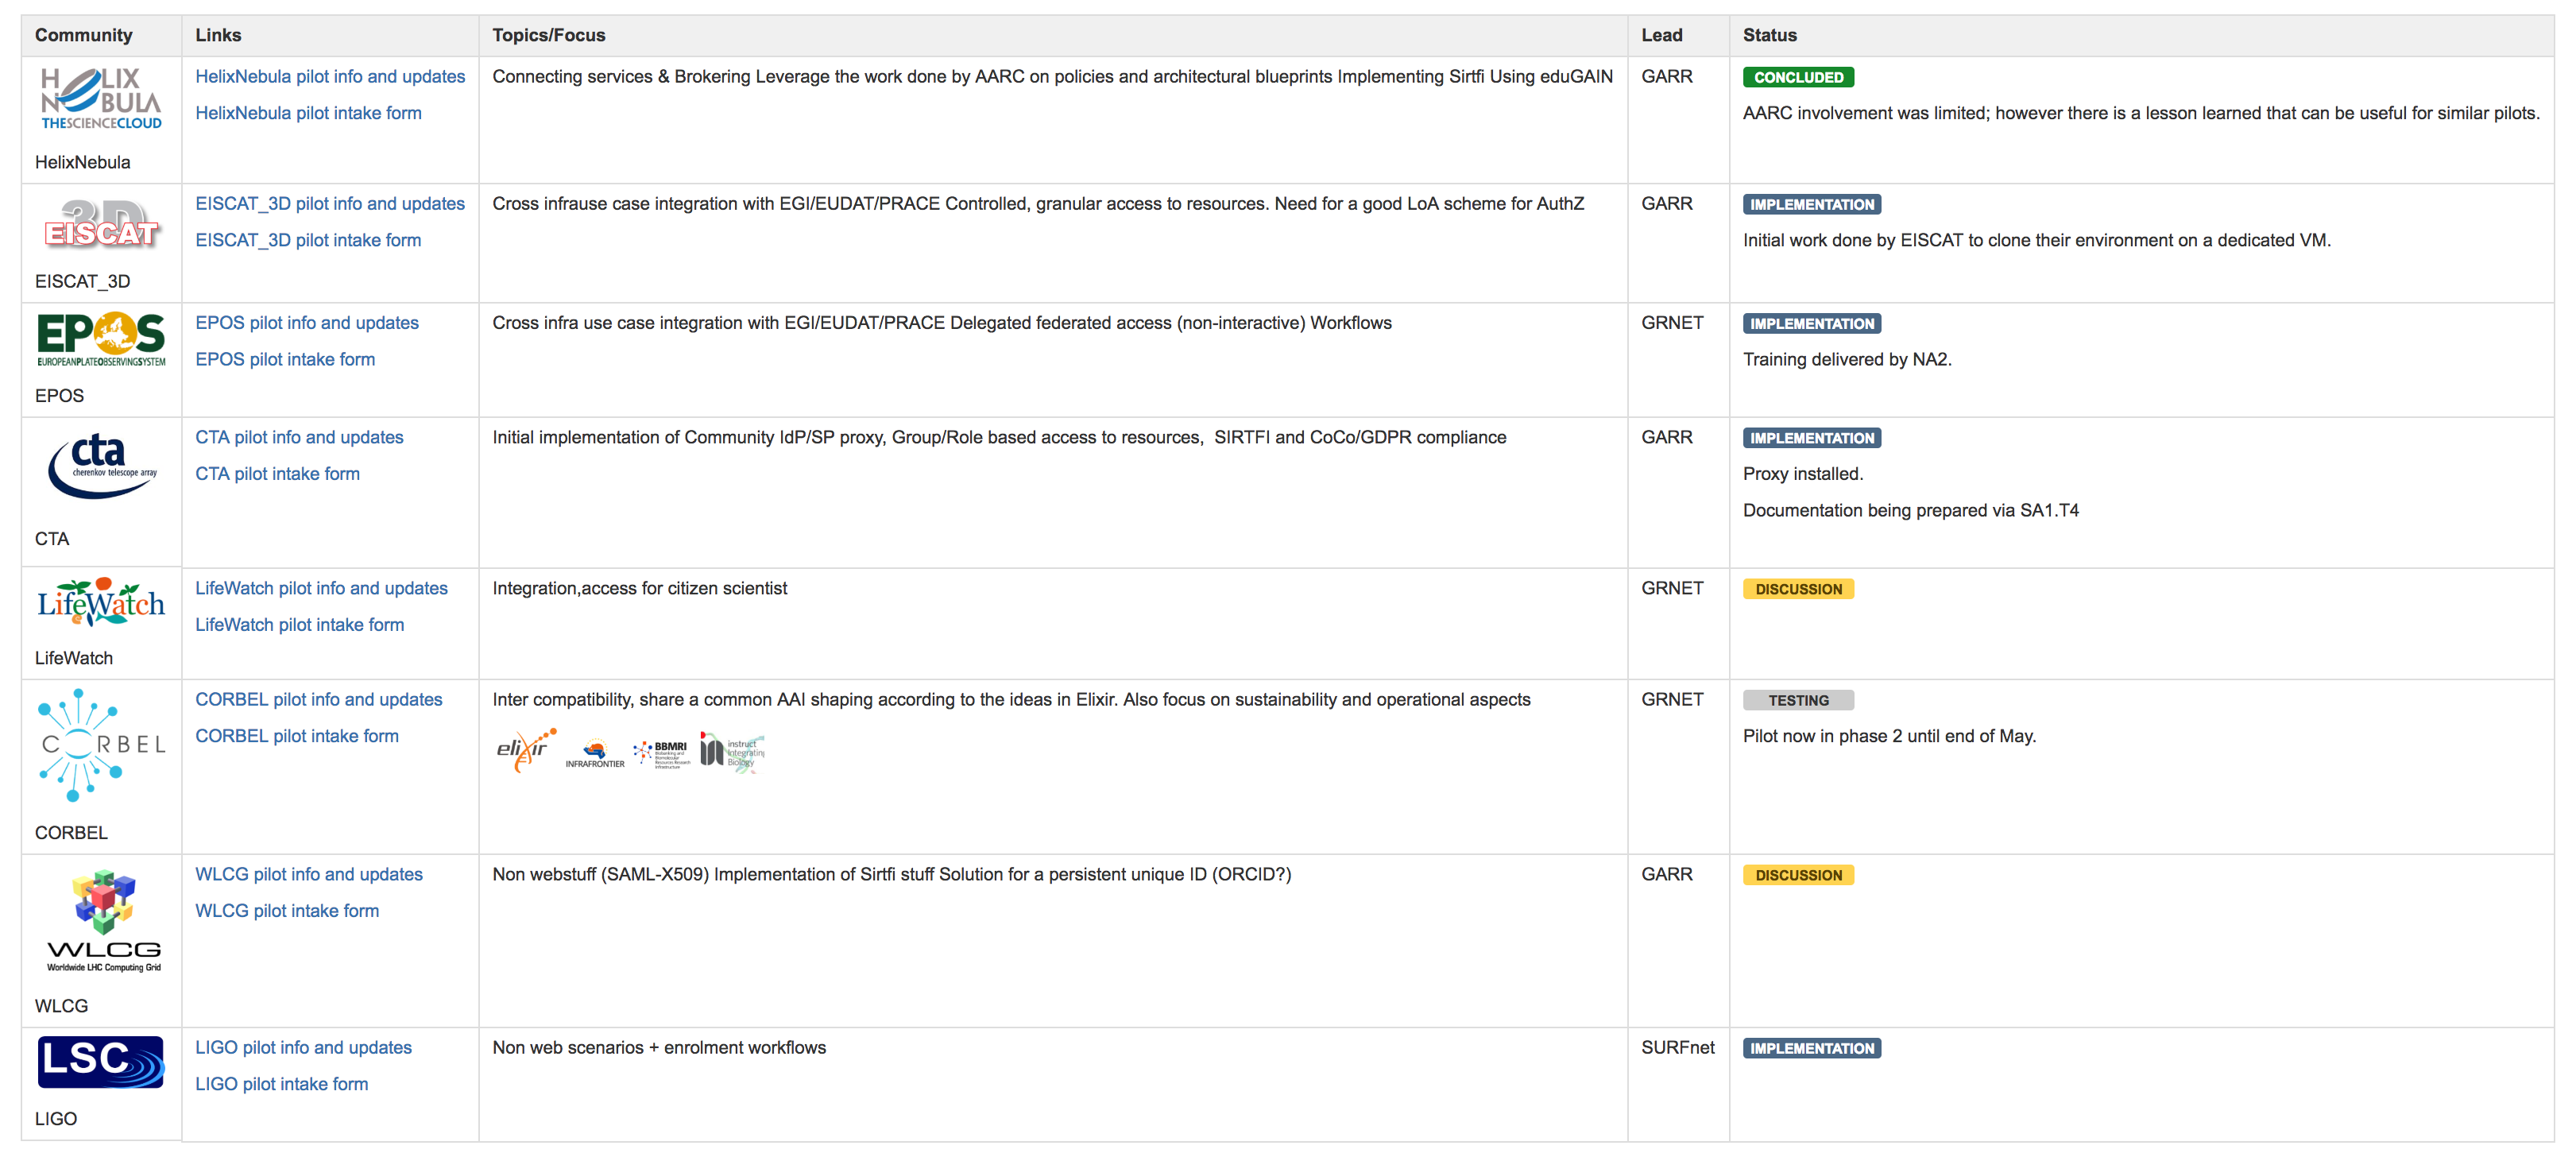Image resolution: width=2576 pixels, height=1157 pixels.
Task: Click the EISCAT 3D logo image
Action: click(x=101, y=224)
